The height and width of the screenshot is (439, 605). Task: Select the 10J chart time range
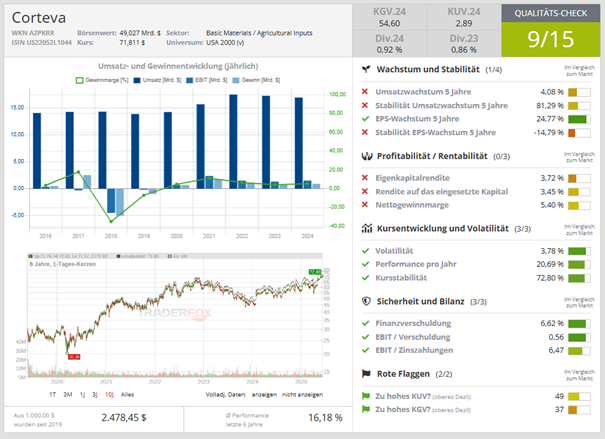click(x=109, y=395)
